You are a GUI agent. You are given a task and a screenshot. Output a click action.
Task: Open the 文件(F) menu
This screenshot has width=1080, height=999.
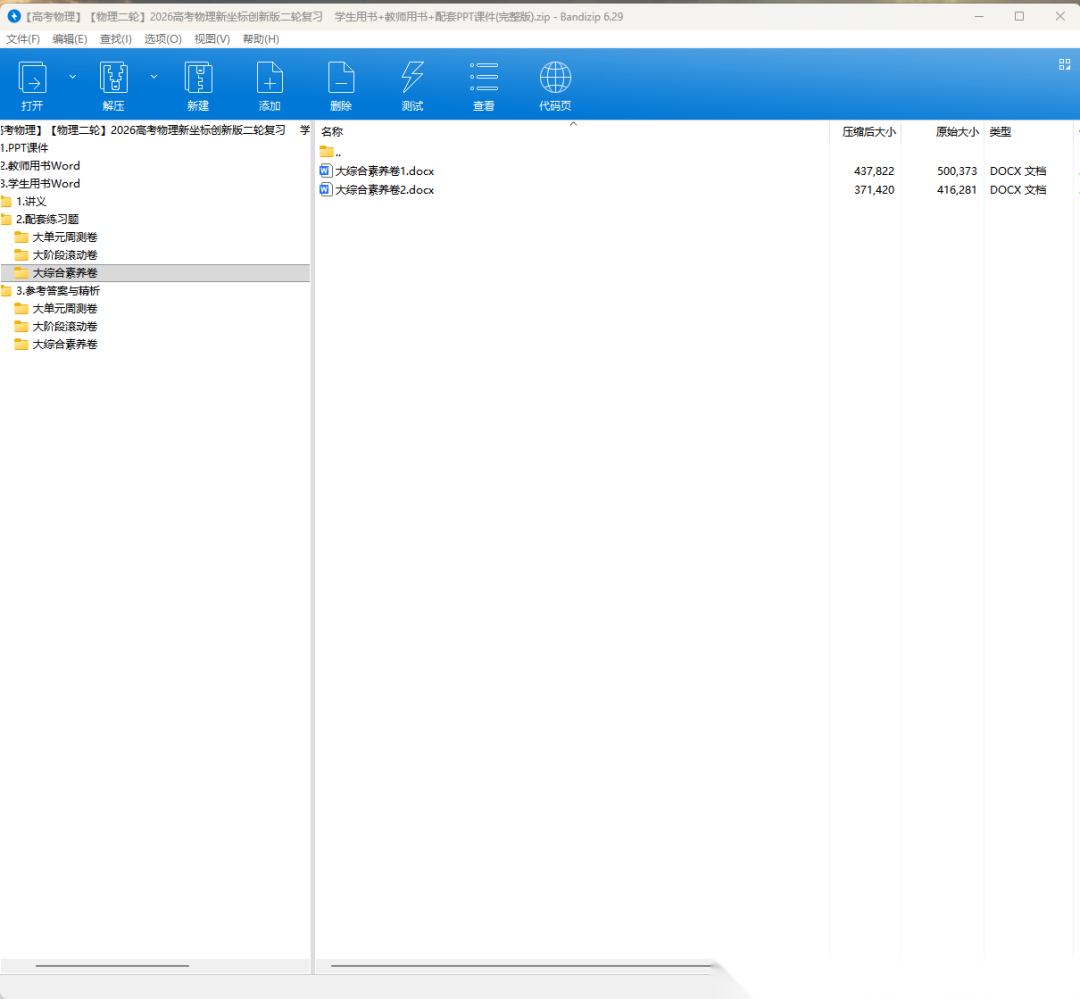[x=23, y=39]
